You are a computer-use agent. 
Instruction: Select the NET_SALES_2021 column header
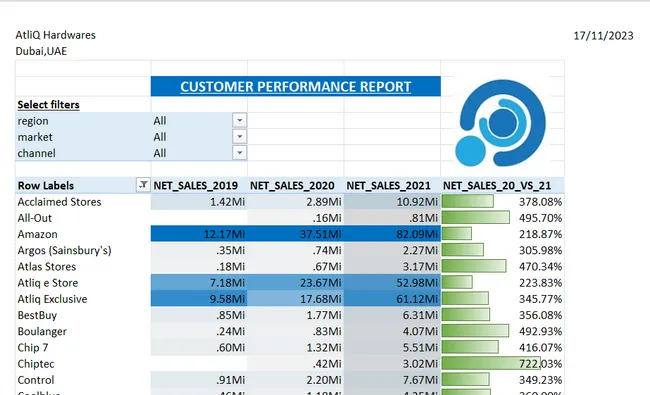click(x=388, y=186)
